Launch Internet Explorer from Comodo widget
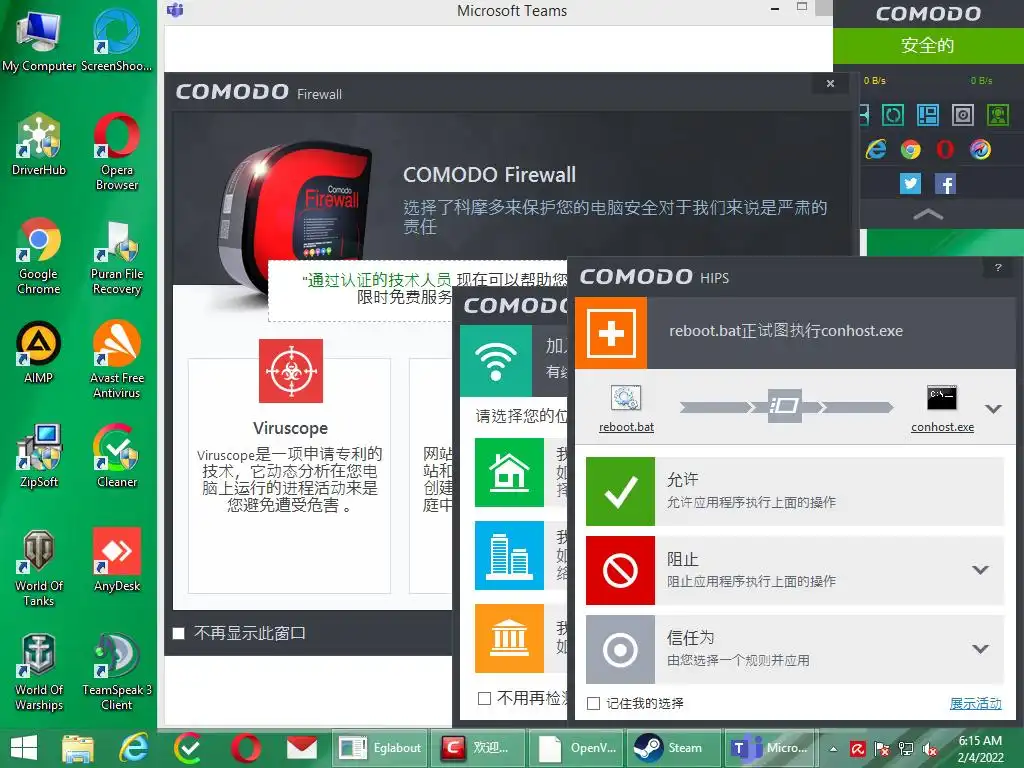 pyautogui.click(x=876, y=150)
